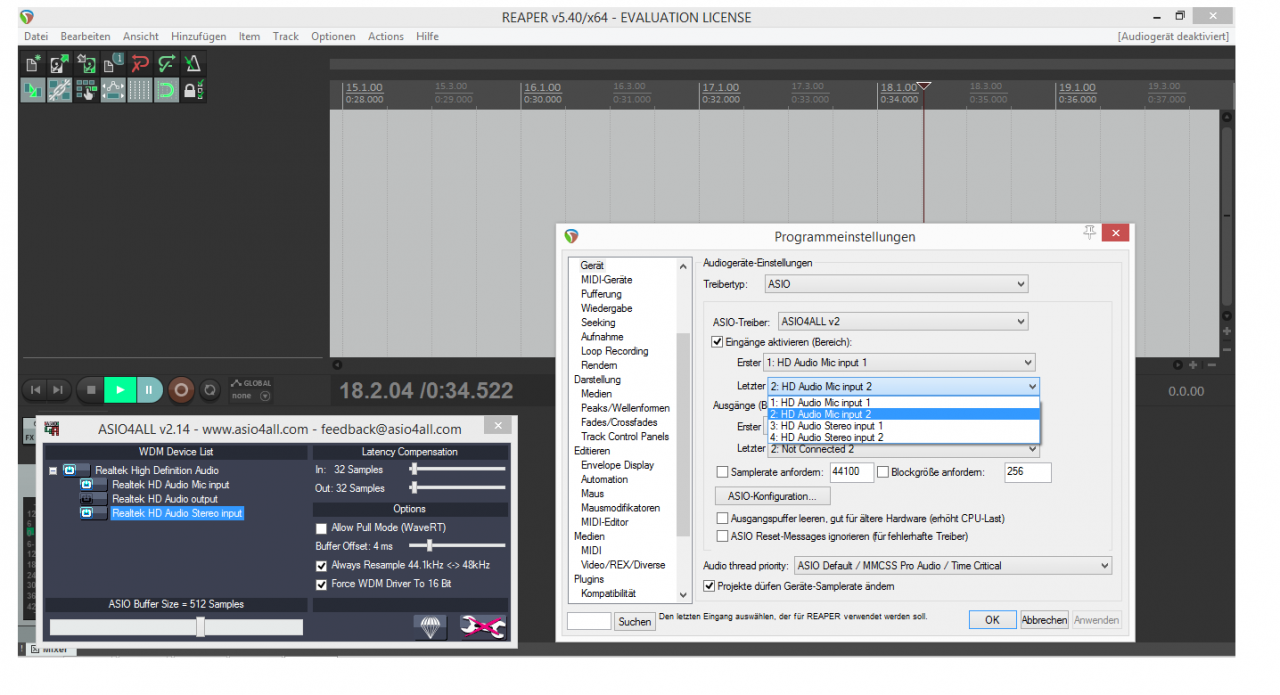1280x695 pixels.
Task: Select MIDI-Geräte in settings tree
Action: click(x=606, y=280)
